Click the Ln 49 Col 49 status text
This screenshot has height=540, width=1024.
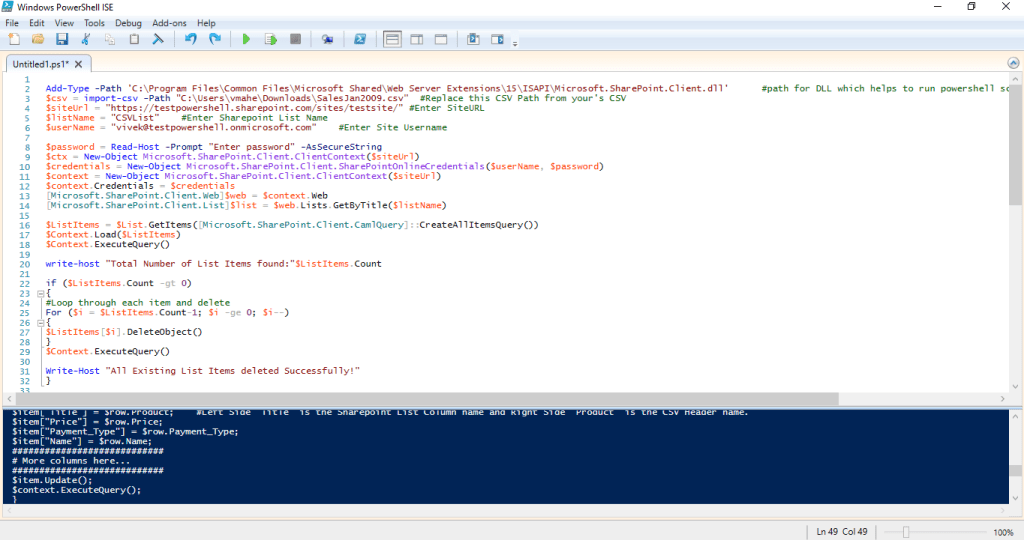[842, 532]
